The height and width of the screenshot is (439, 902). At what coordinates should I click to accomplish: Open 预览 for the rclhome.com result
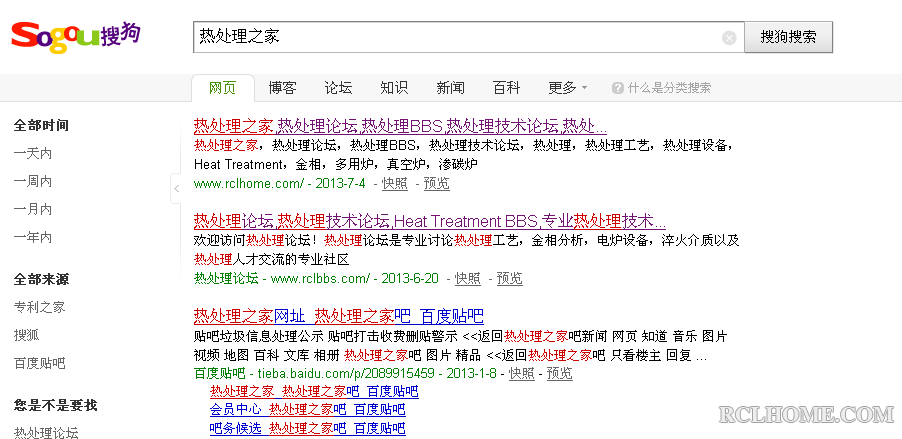point(437,184)
